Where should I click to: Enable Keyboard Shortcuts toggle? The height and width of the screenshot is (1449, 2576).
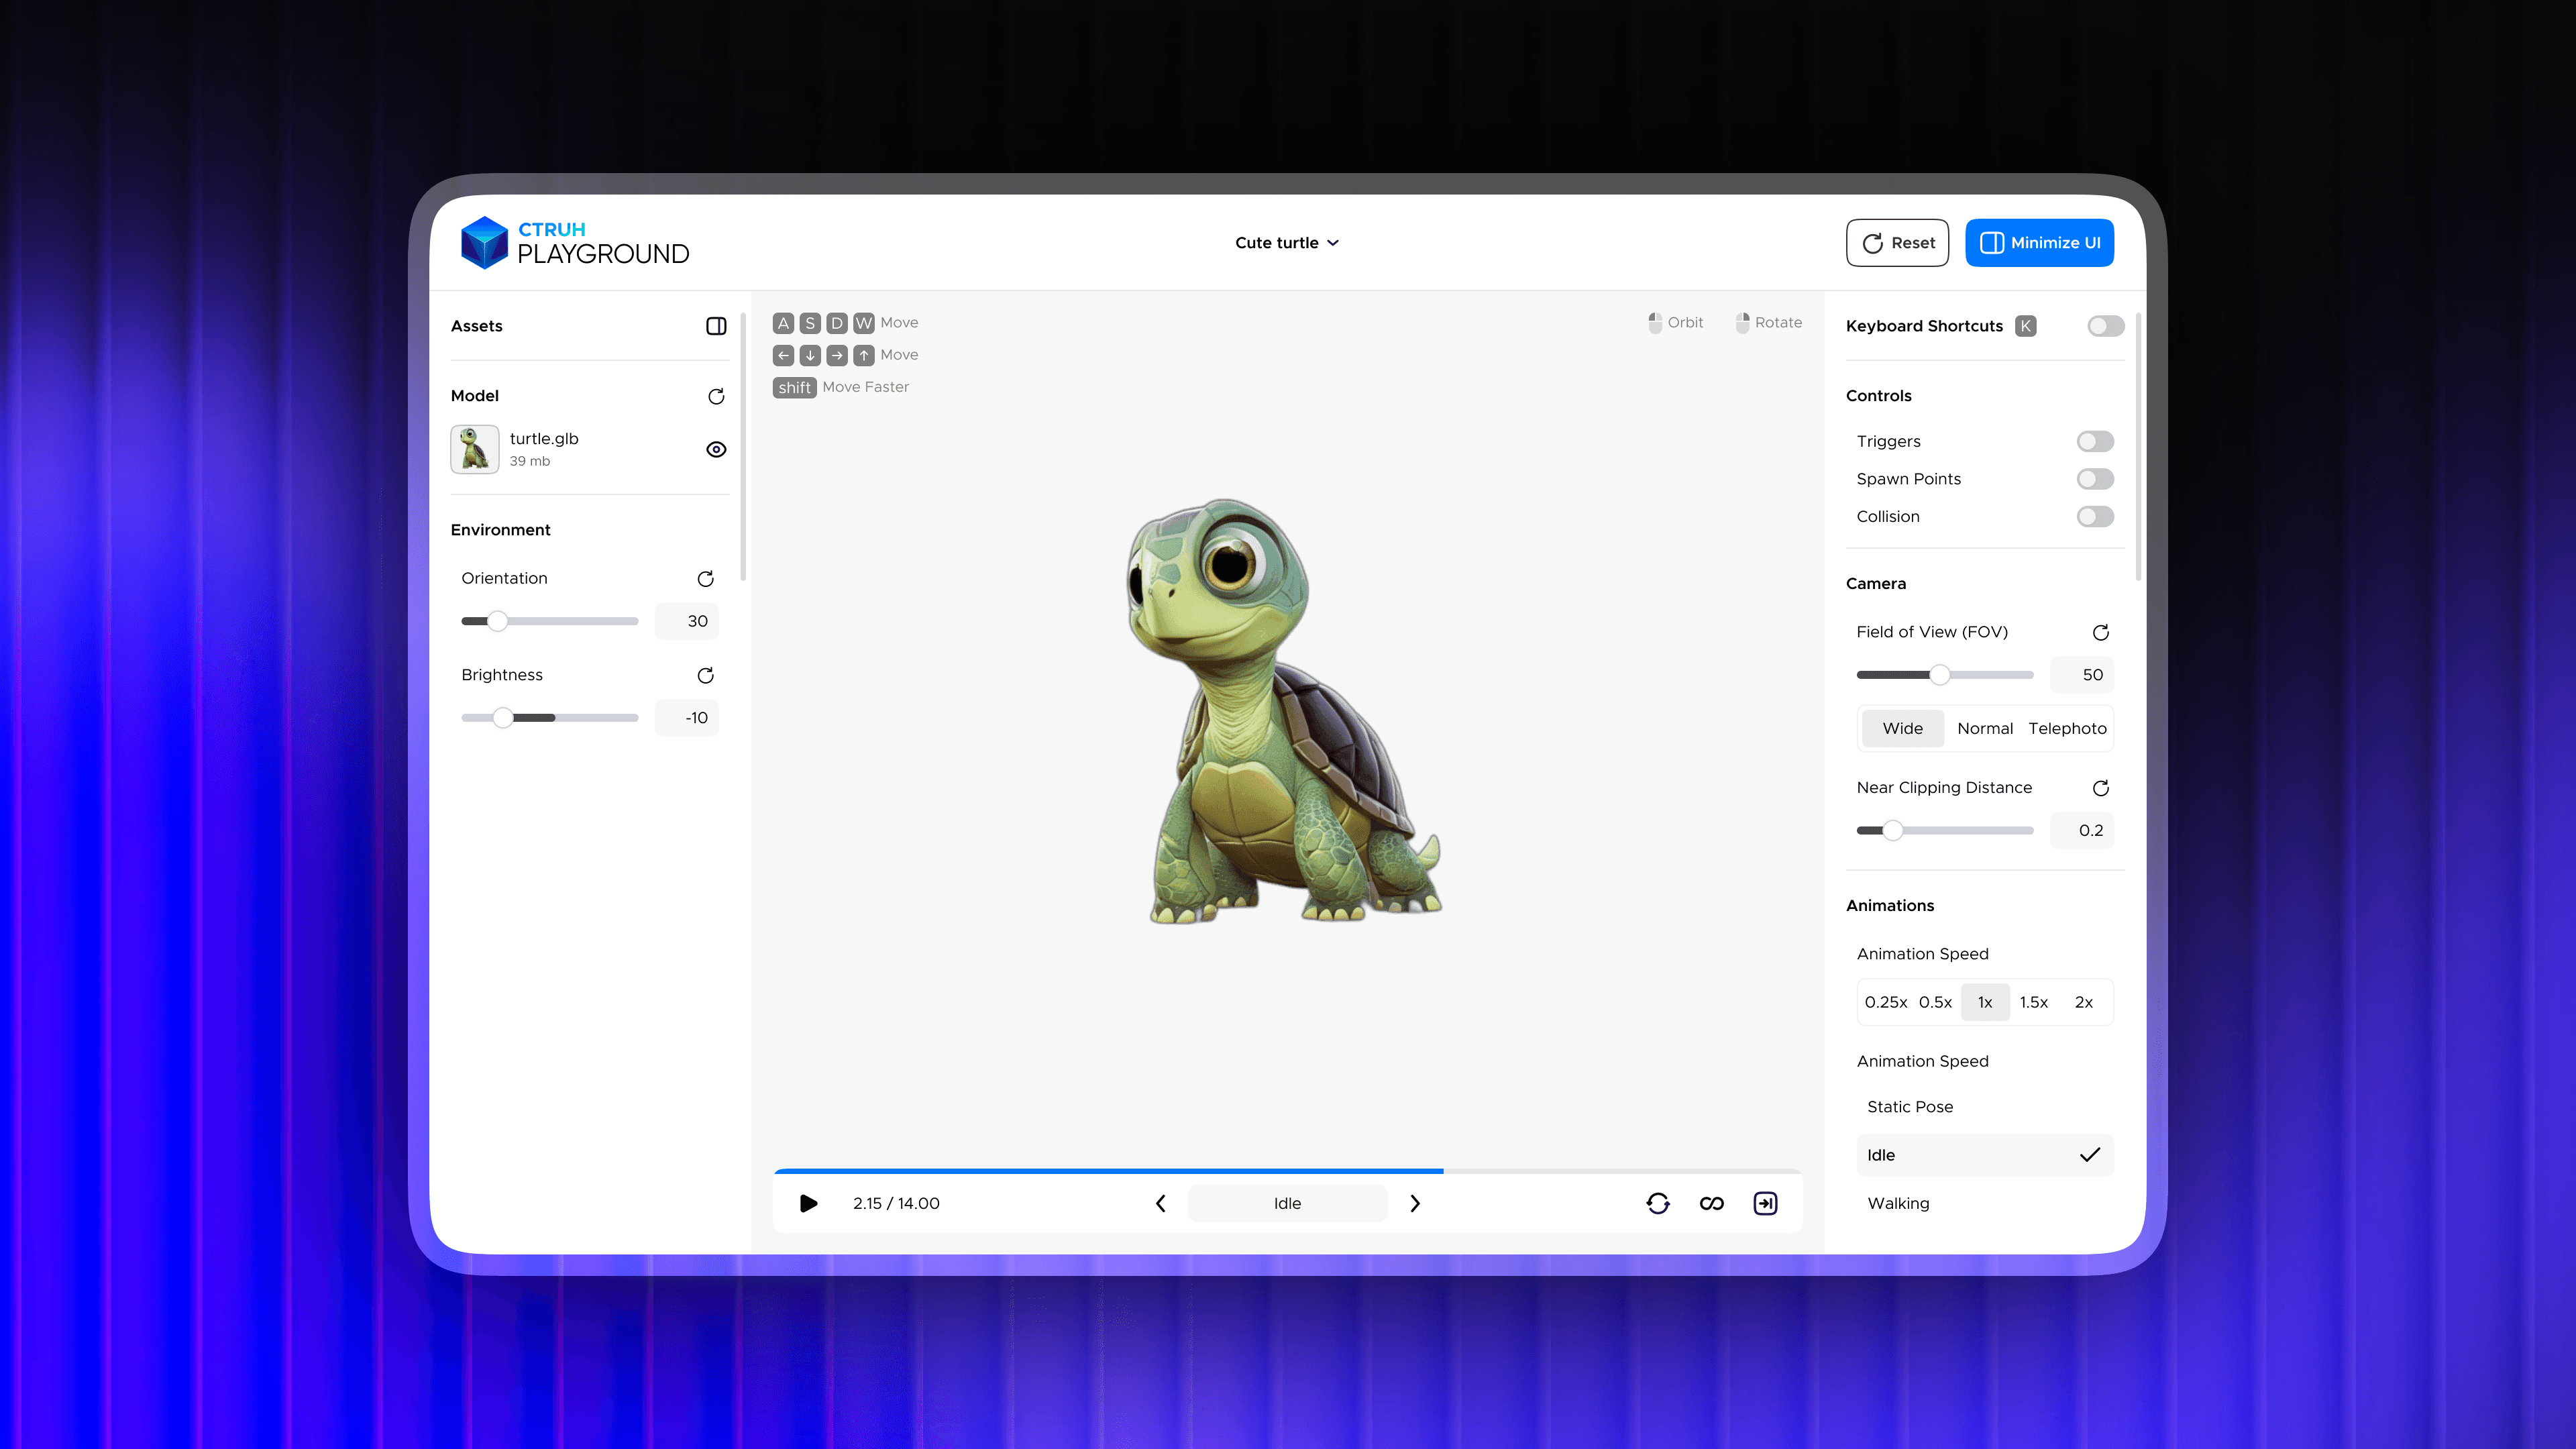2105,326
